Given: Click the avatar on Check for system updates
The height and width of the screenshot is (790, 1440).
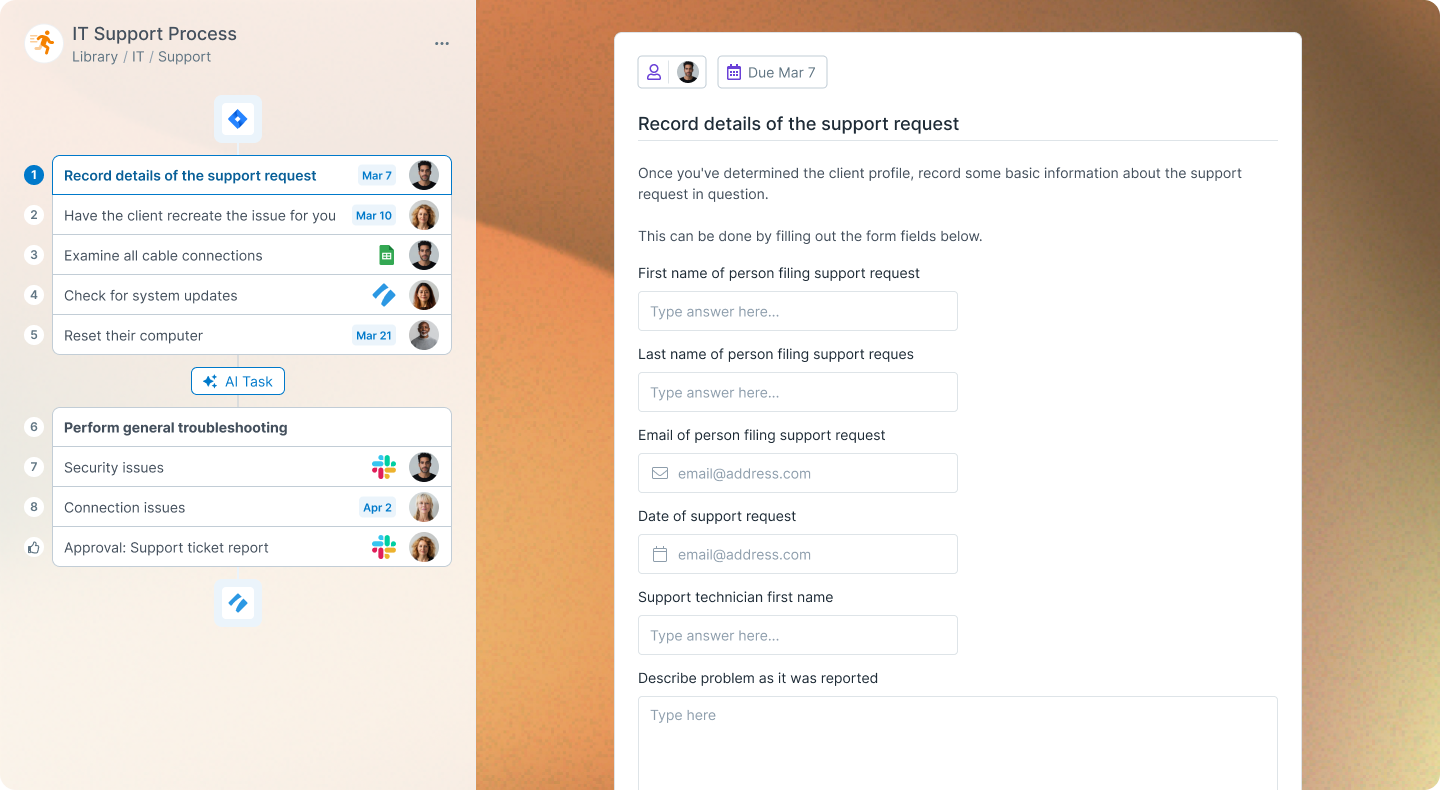Looking at the screenshot, I should point(424,295).
